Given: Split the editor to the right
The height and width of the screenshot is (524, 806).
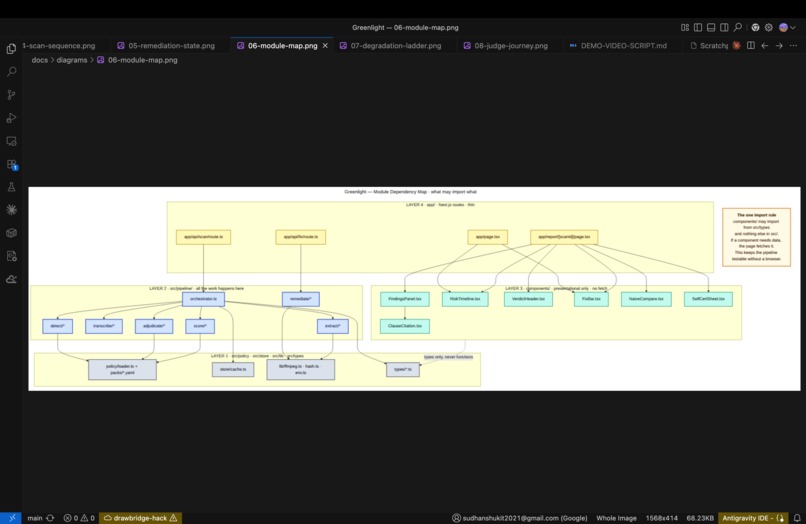Looking at the screenshot, I should click(x=750, y=46).
